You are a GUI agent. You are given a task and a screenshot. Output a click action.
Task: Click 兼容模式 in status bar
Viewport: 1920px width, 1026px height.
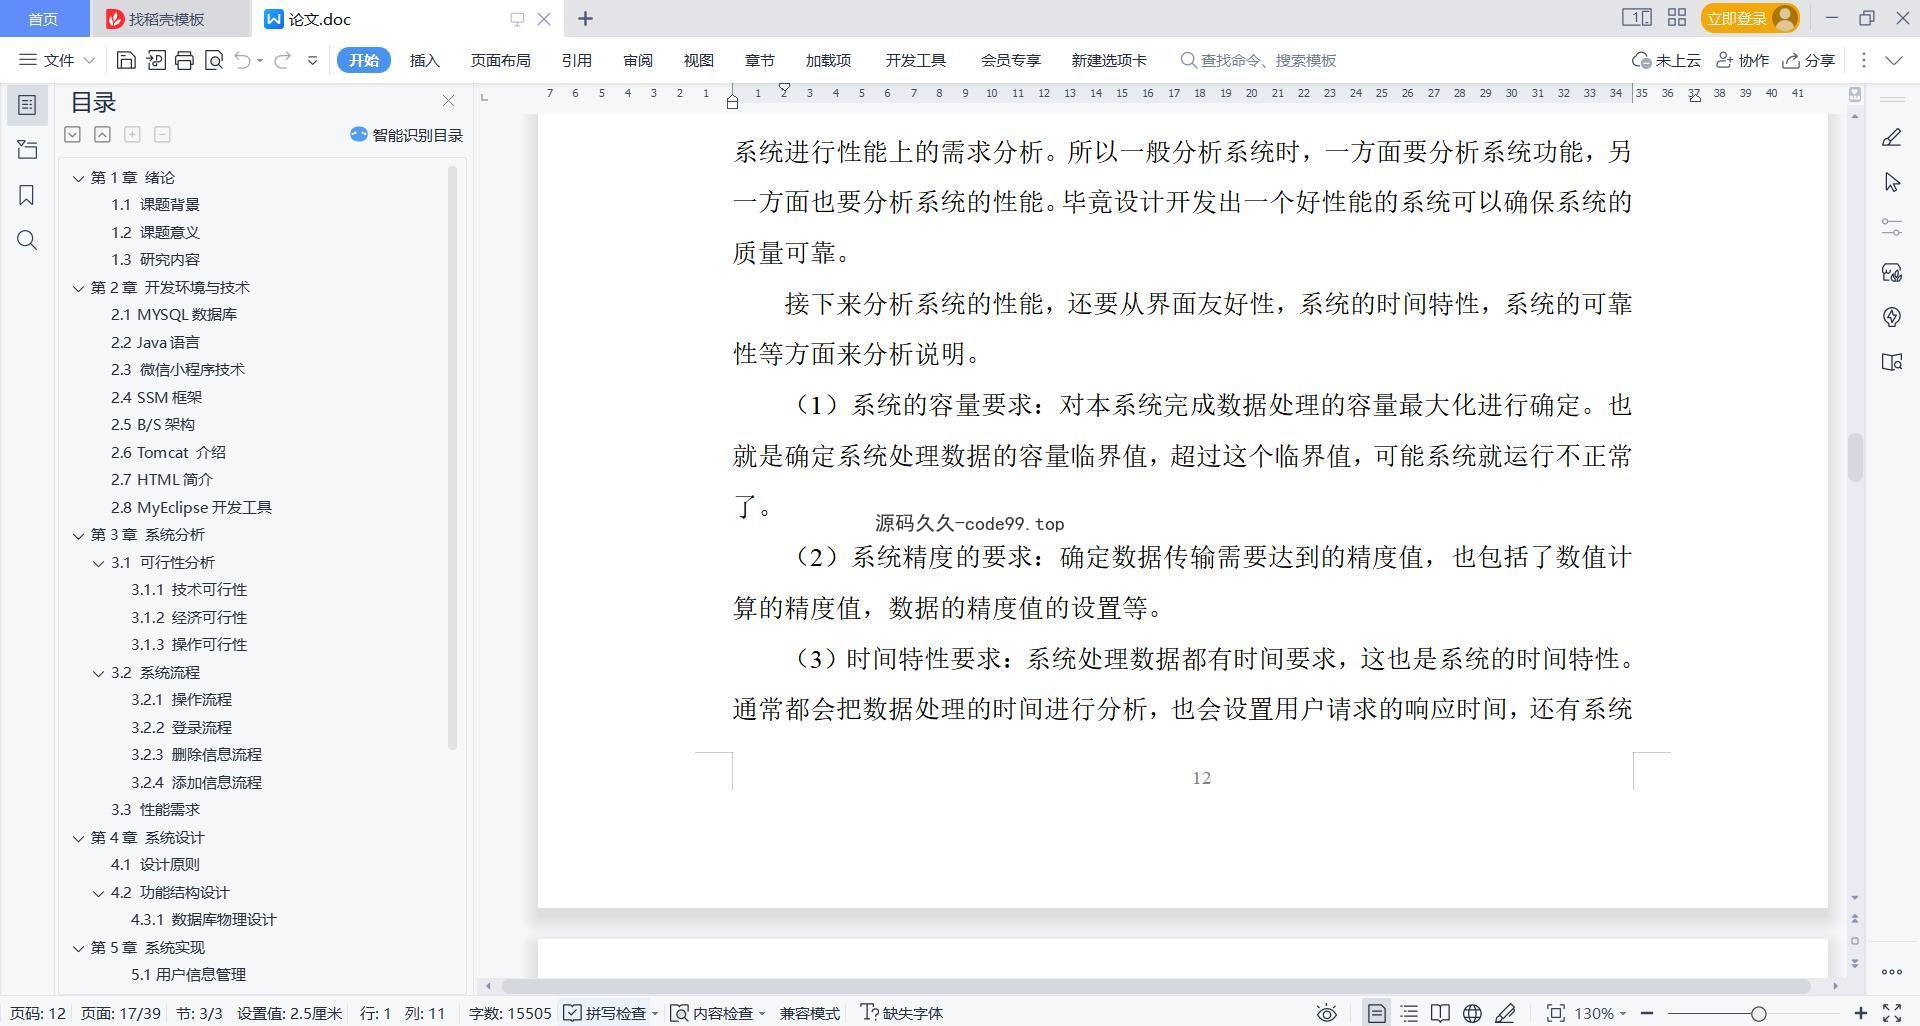click(x=810, y=1013)
